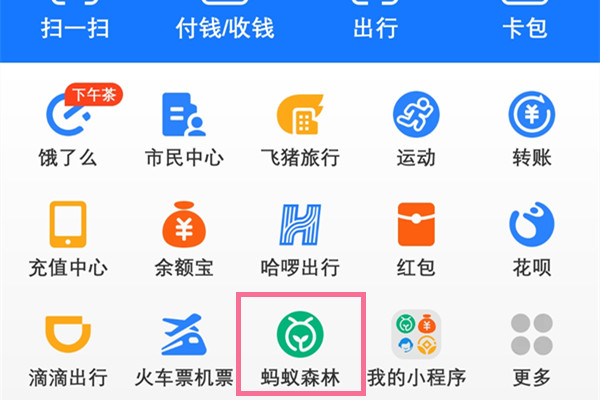
Task: Open the 红包 red envelope
Action: point(416,224)
